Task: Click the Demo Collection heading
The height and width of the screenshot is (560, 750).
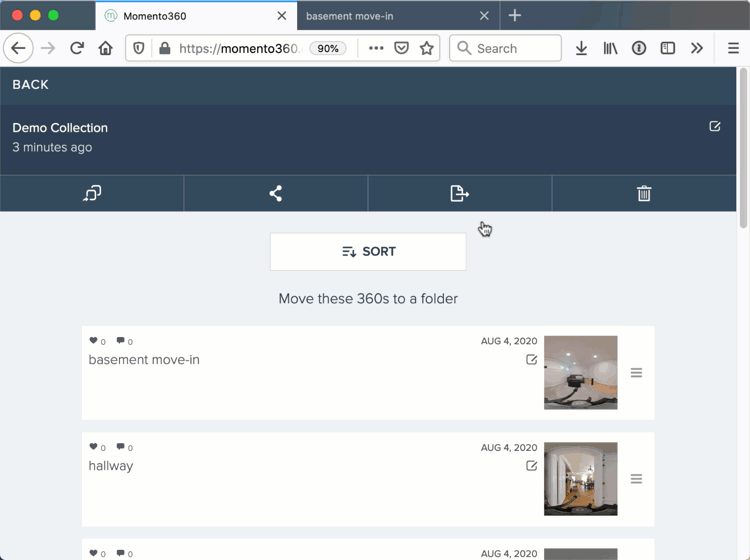Action: (60, 128)
